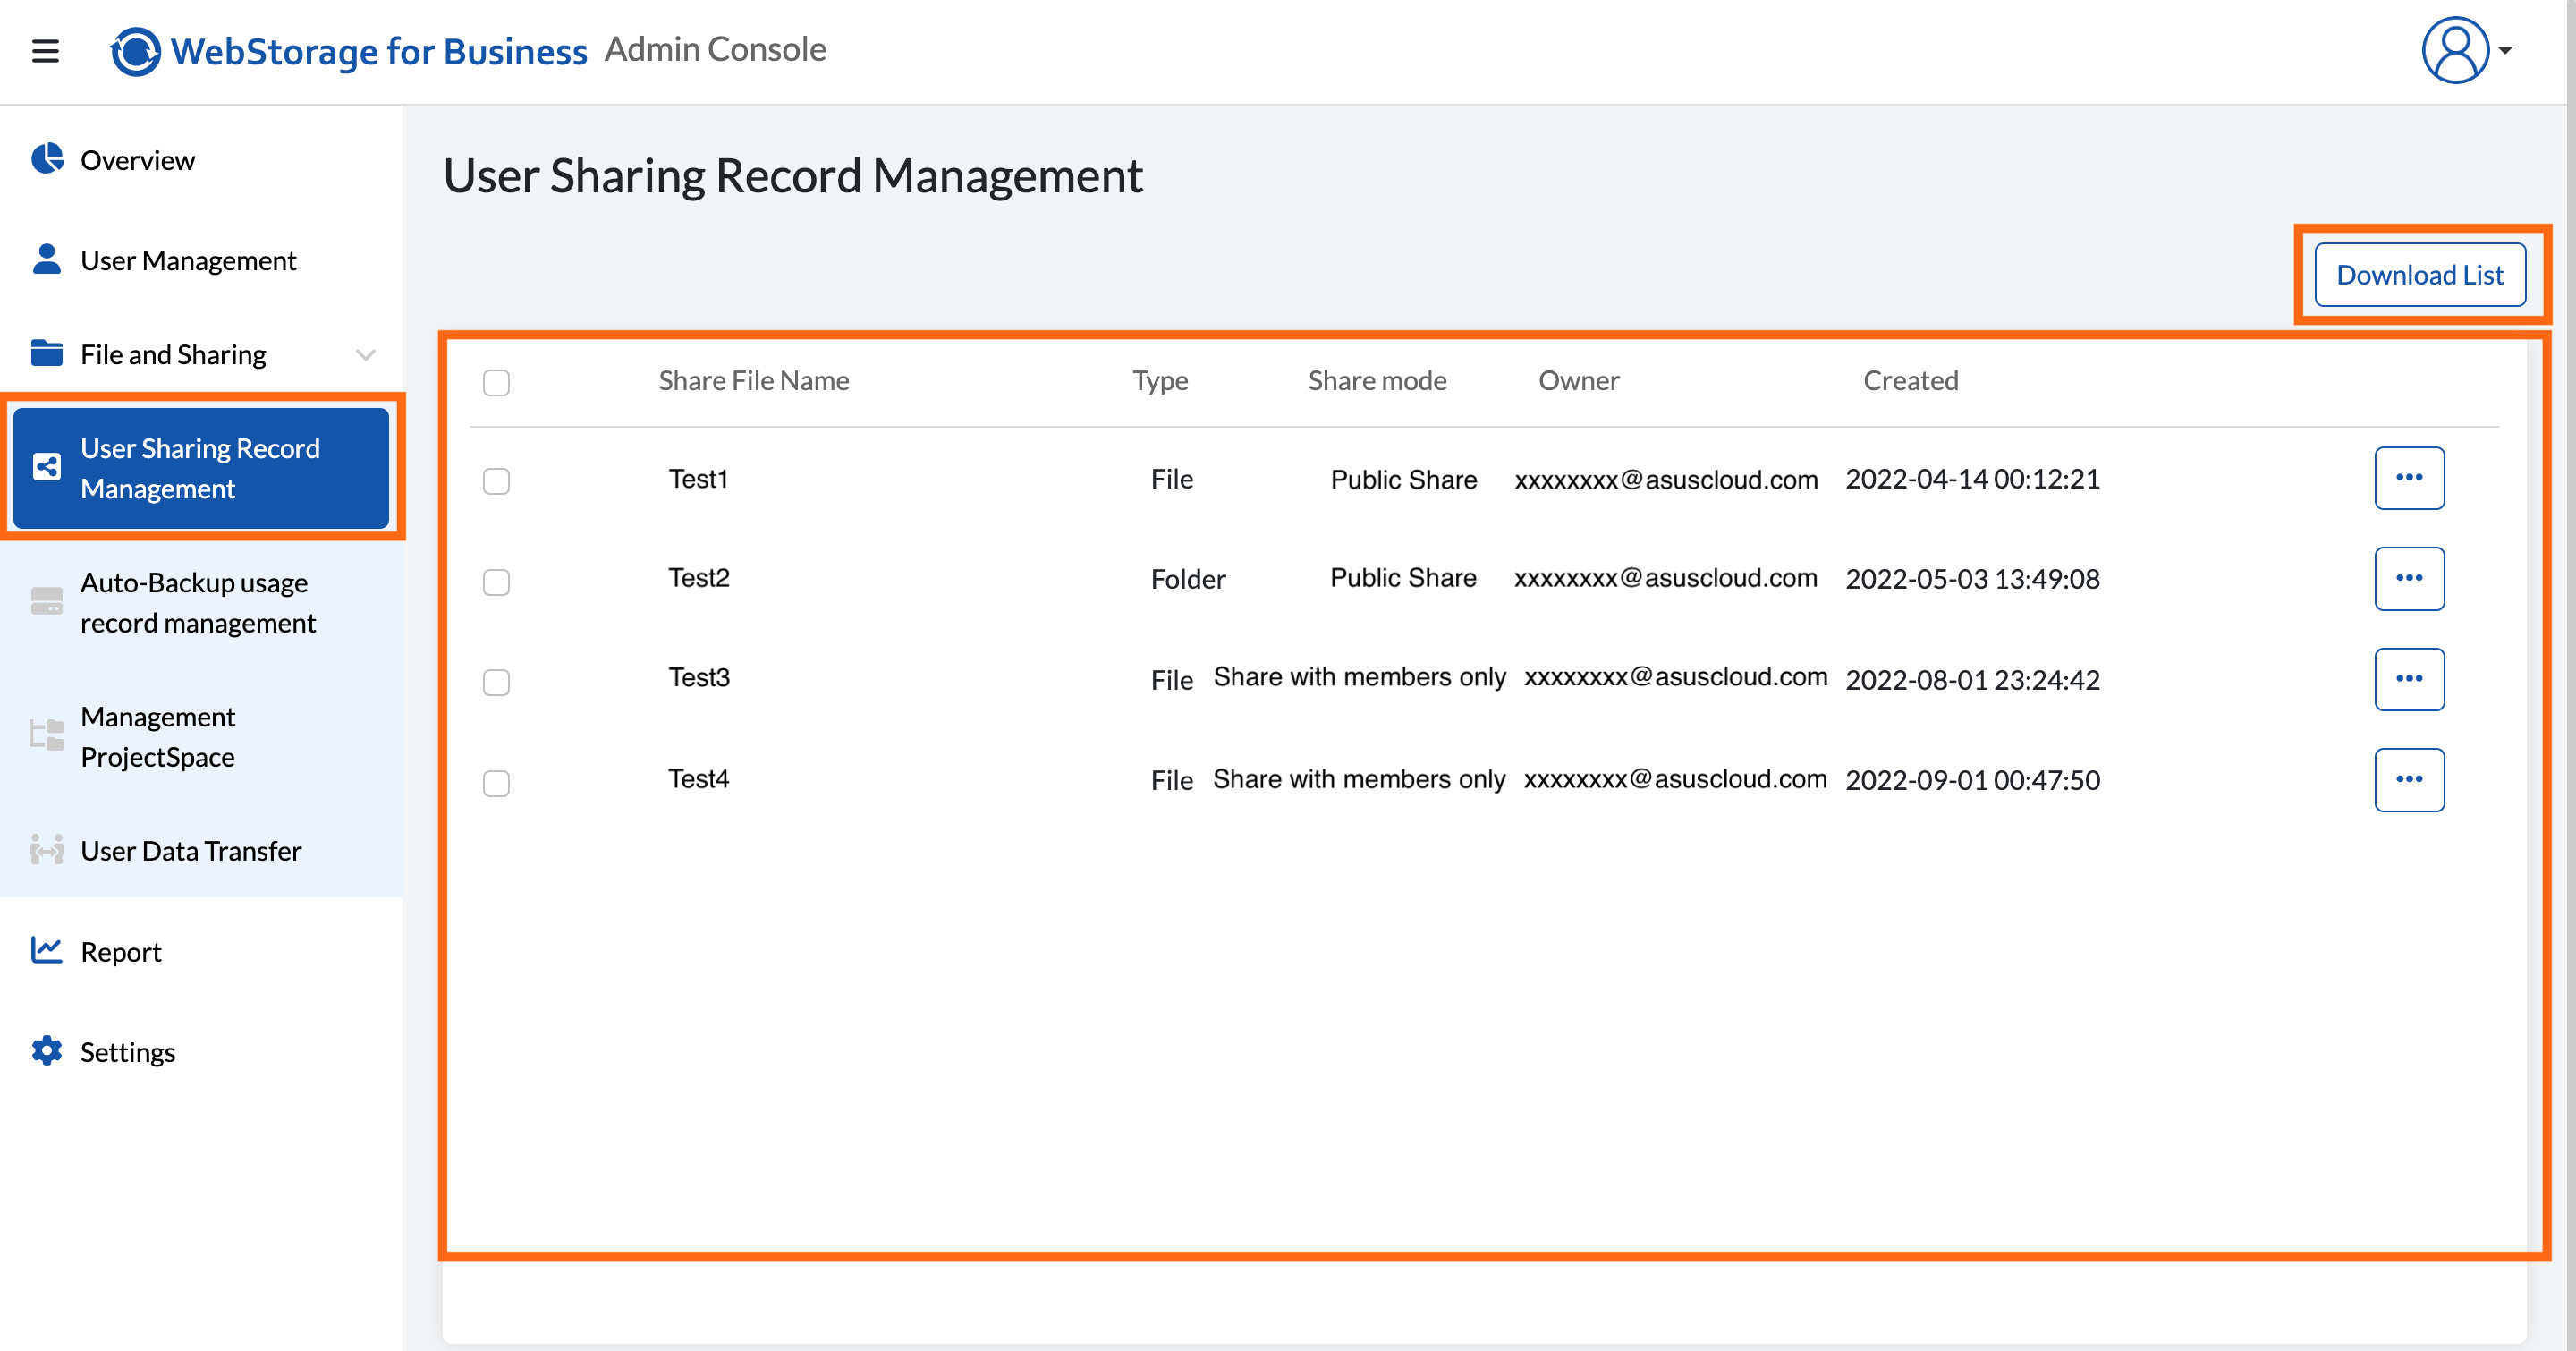
Task: Click the Settings gear icon
Action: (x=47, y=1050)
